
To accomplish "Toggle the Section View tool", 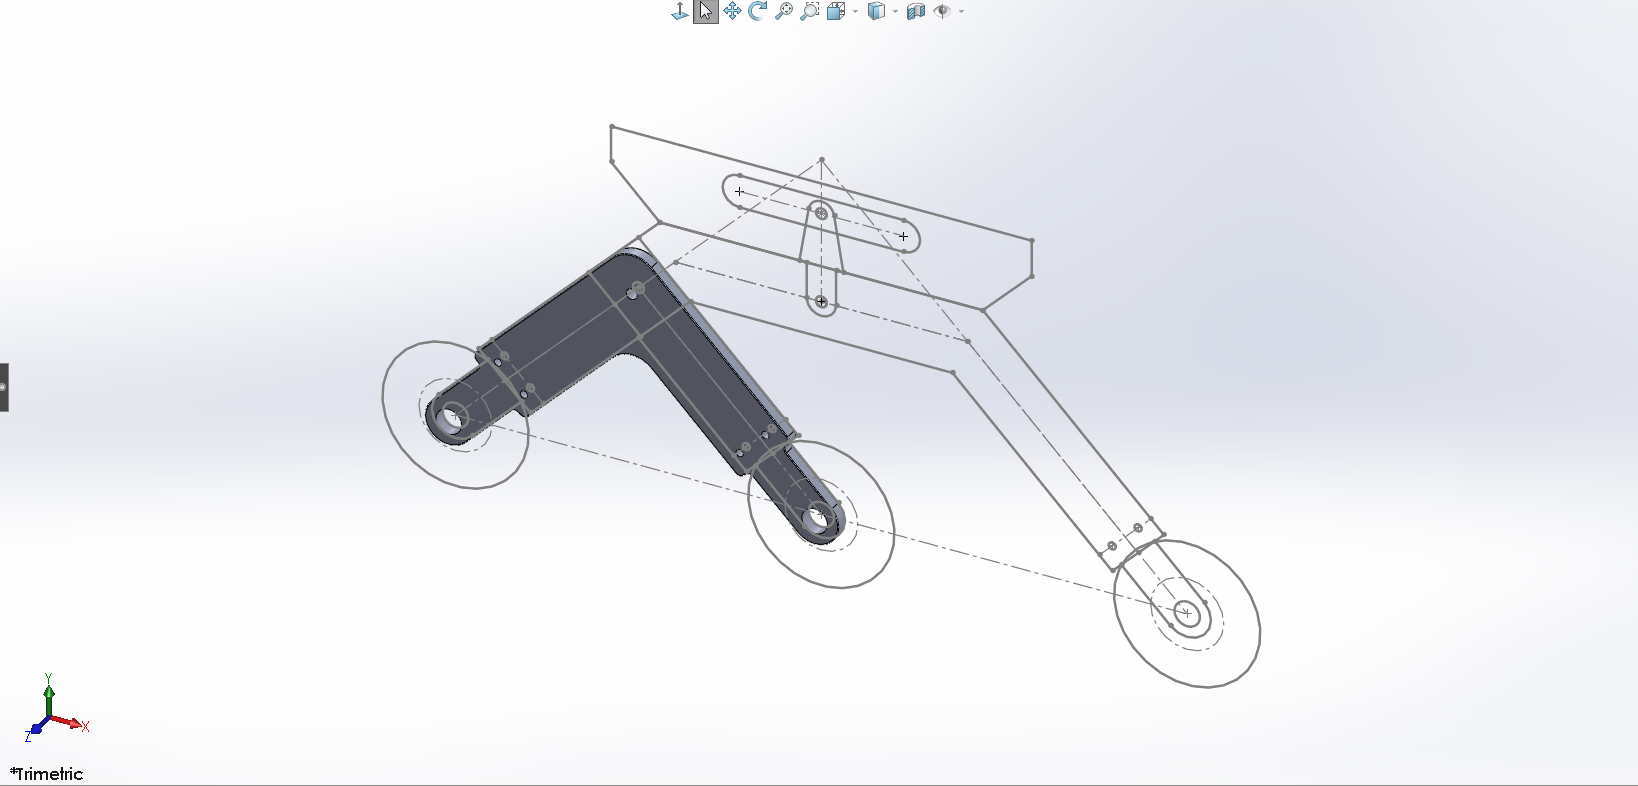I will point(915,11).
